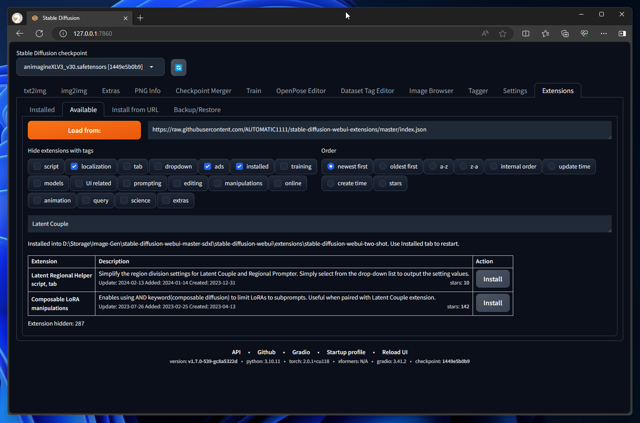Screen dimensions: 640x423
Task: Enable the query tag checkbox
Action: click(86, 200)
